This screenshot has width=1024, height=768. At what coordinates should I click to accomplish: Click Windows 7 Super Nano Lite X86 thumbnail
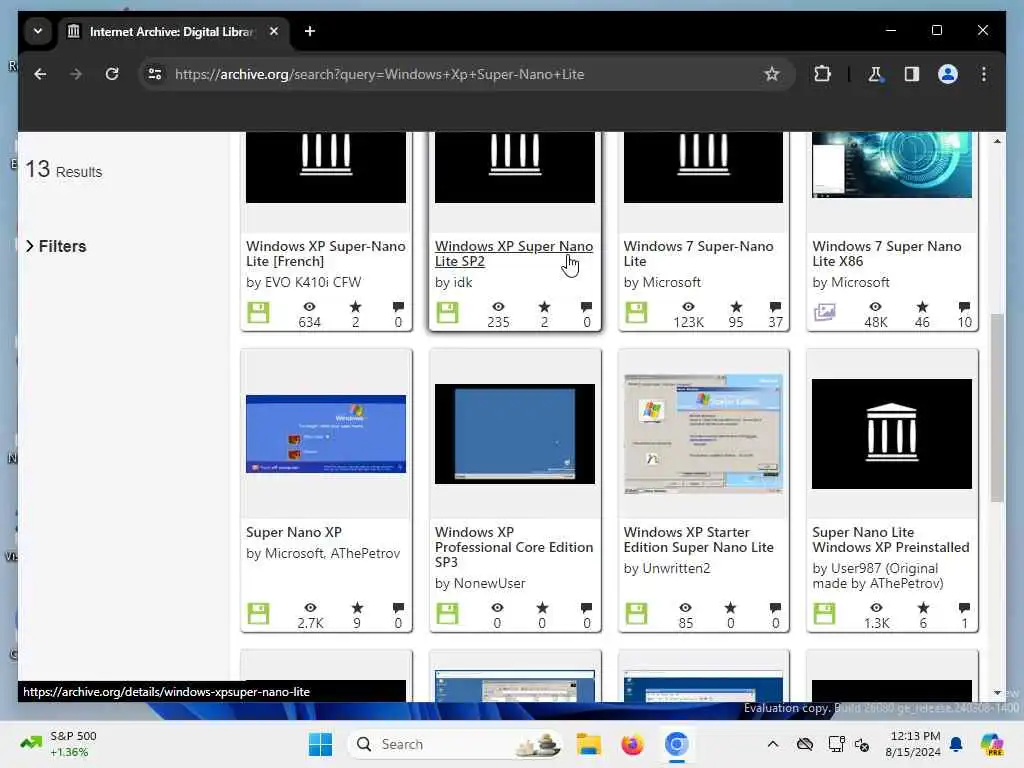pyautogui.click(x=891, y=165)
